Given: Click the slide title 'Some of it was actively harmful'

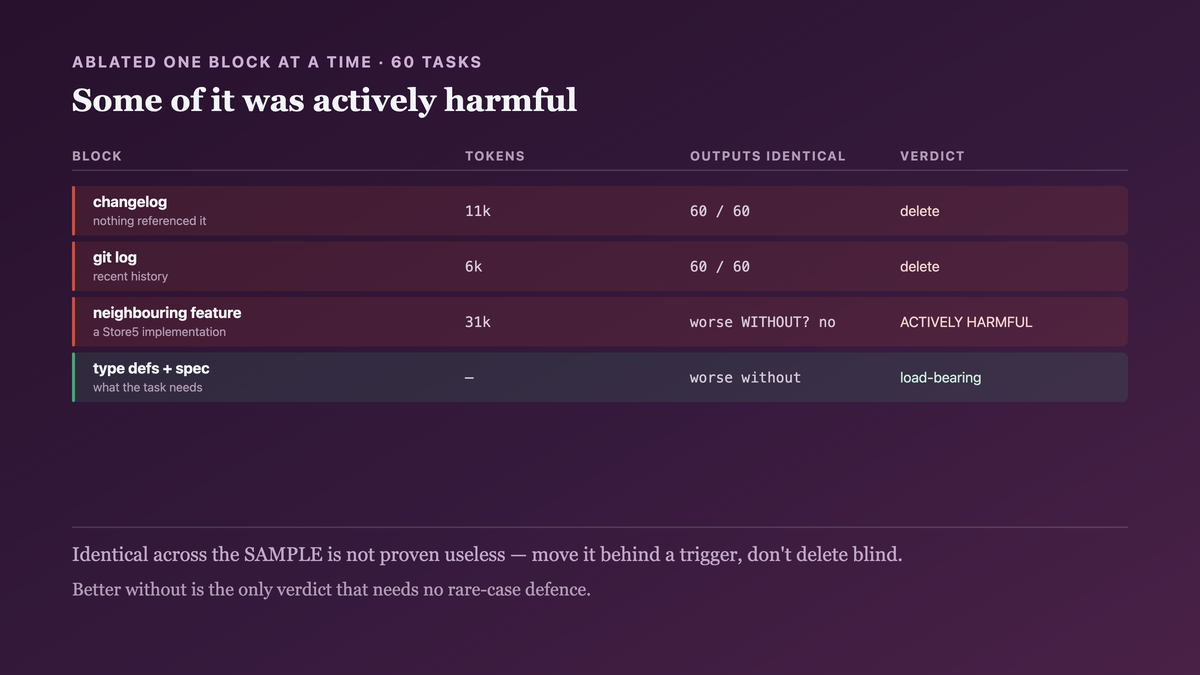Looking at the screenshot, I should pos(324,100).
